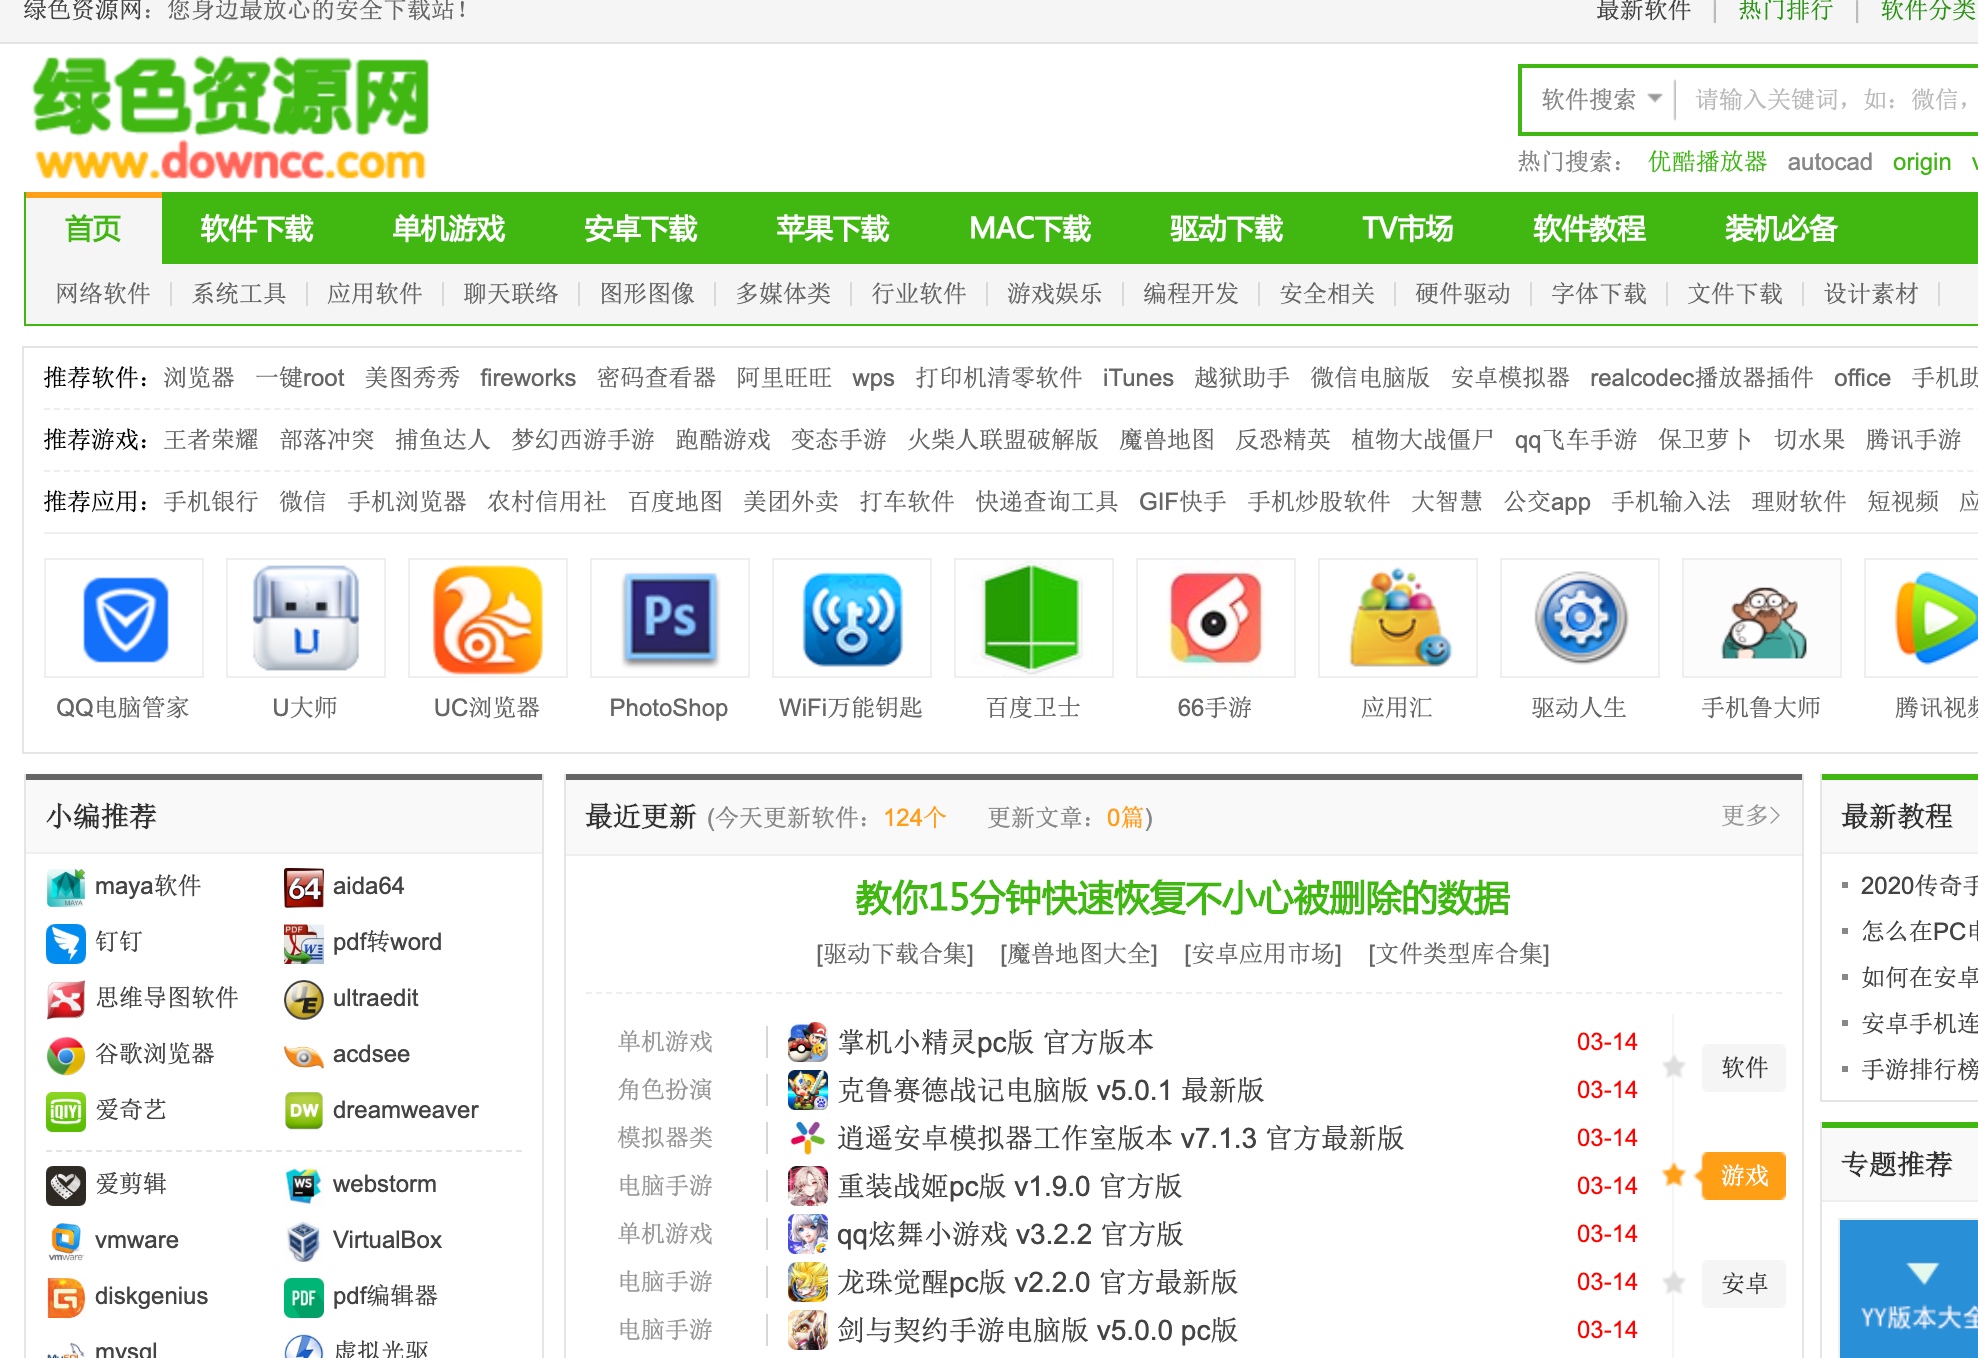The width and height of the screenshot is (1978, 1358).
Task: Select the 软件 filter tab beside the update list
Action: [1744, 1067]
